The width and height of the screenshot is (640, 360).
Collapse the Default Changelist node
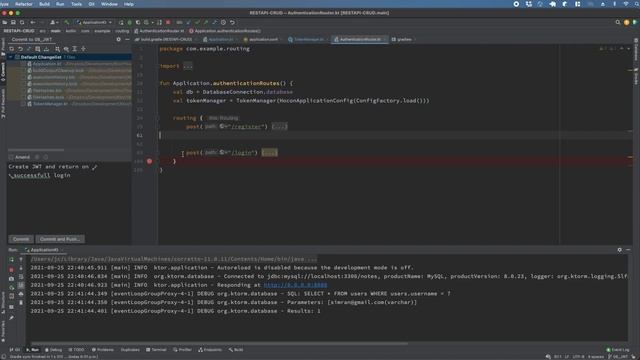tap(11, 57)
